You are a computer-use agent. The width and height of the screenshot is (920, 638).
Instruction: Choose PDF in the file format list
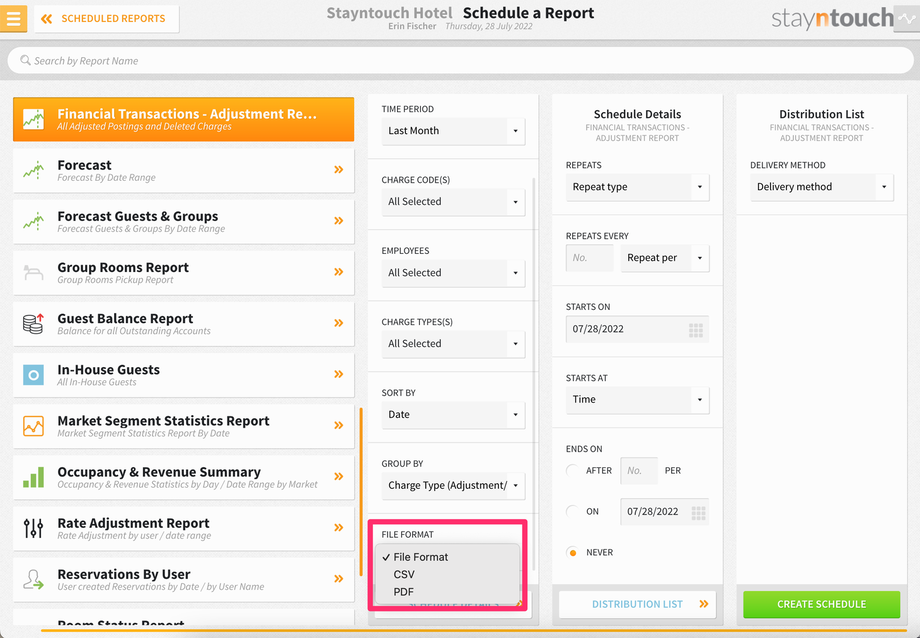point(447,592)
